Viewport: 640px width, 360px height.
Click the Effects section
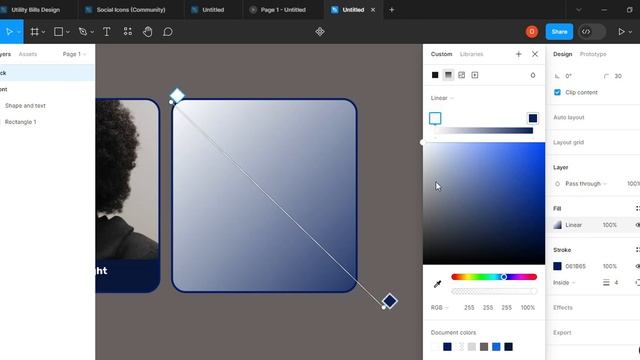[562, 307]
